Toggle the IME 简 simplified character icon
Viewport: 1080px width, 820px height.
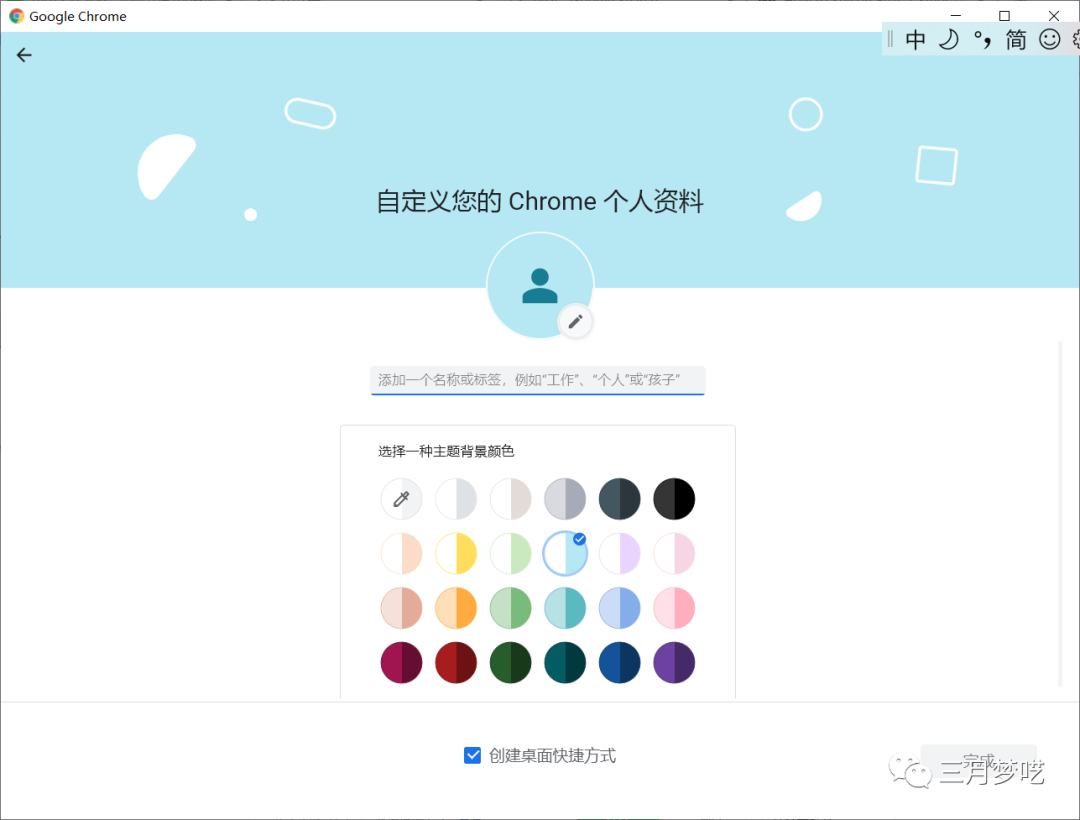pos(1016,39)
